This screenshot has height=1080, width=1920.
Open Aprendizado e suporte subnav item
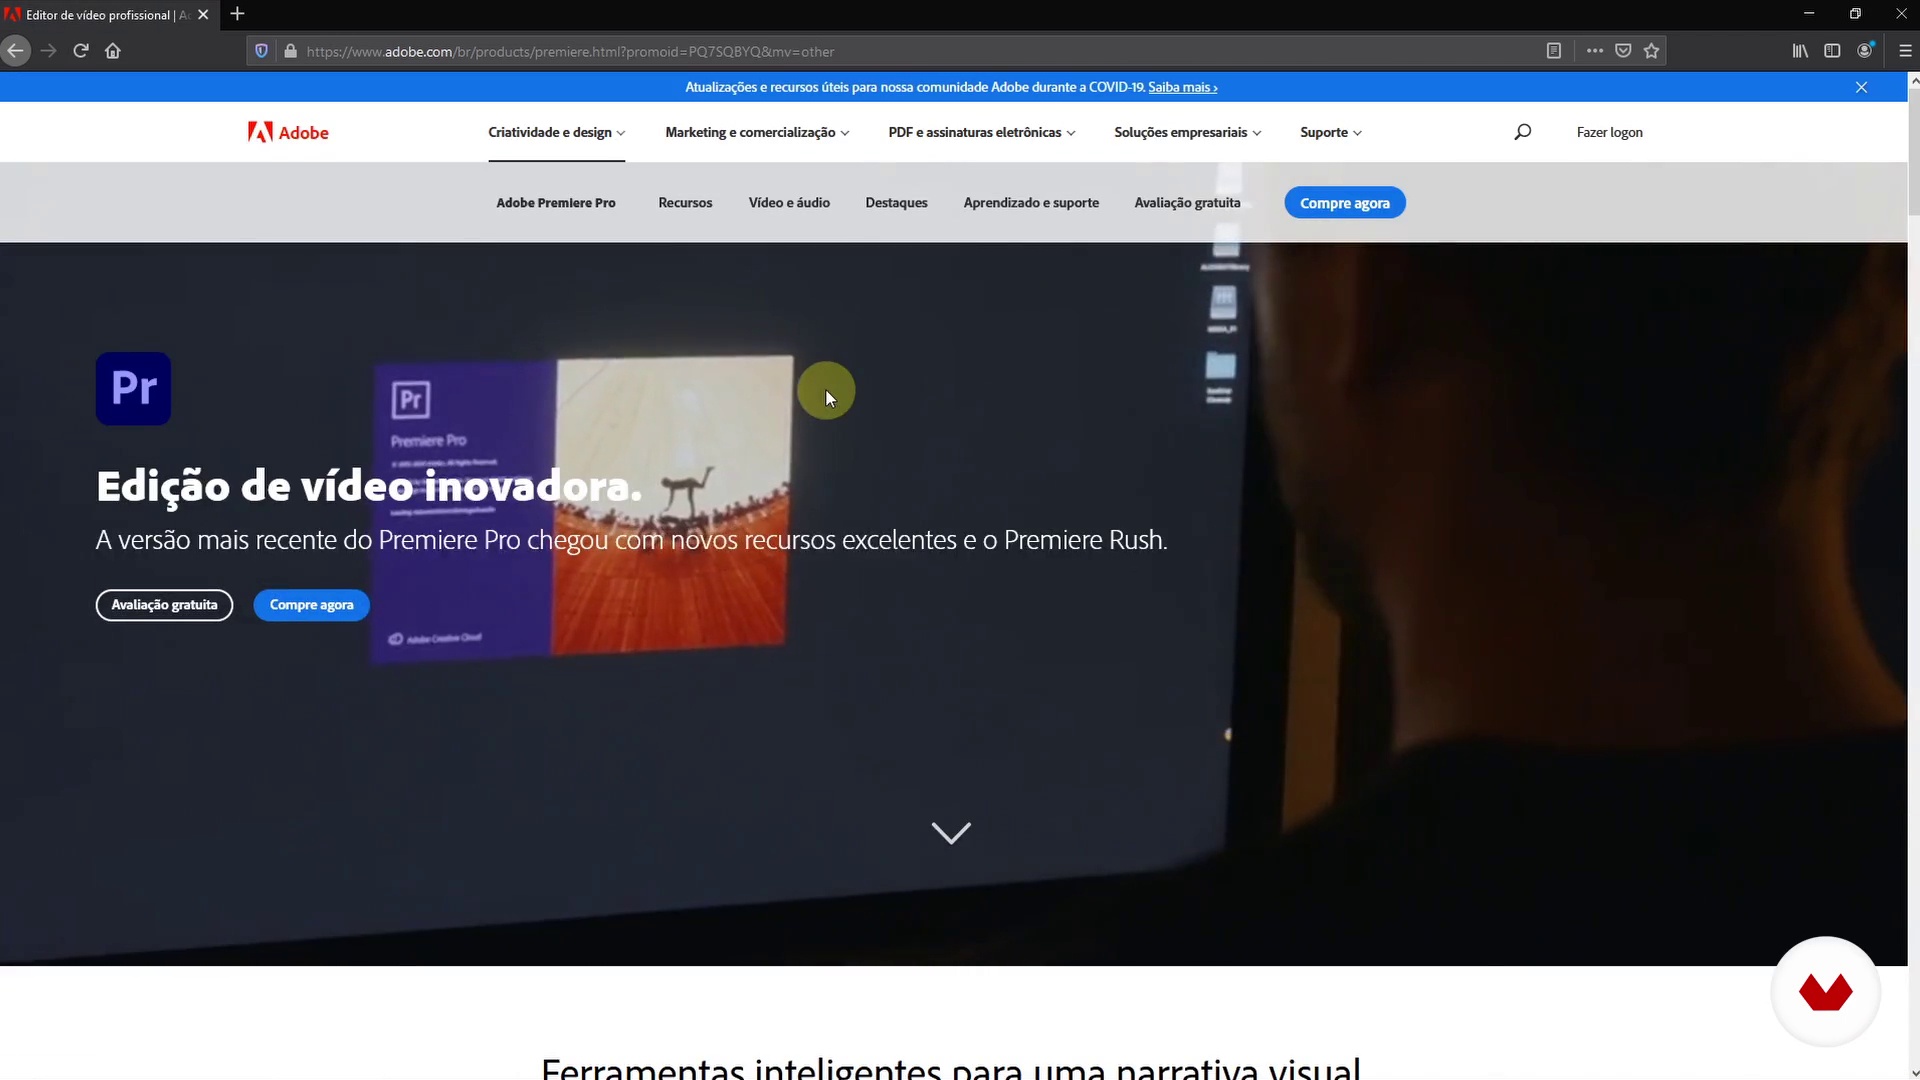point(1031,203)
